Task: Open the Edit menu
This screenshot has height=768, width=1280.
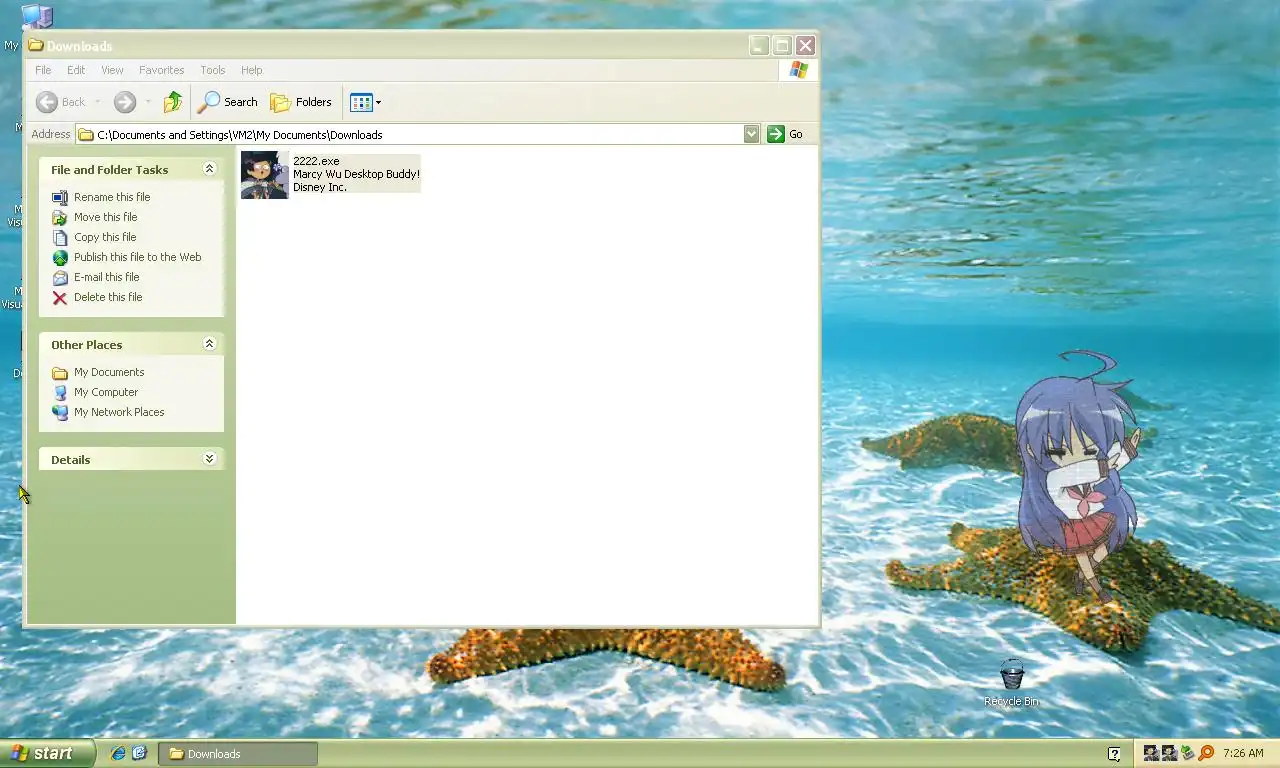Action: (x=76, y=70)
